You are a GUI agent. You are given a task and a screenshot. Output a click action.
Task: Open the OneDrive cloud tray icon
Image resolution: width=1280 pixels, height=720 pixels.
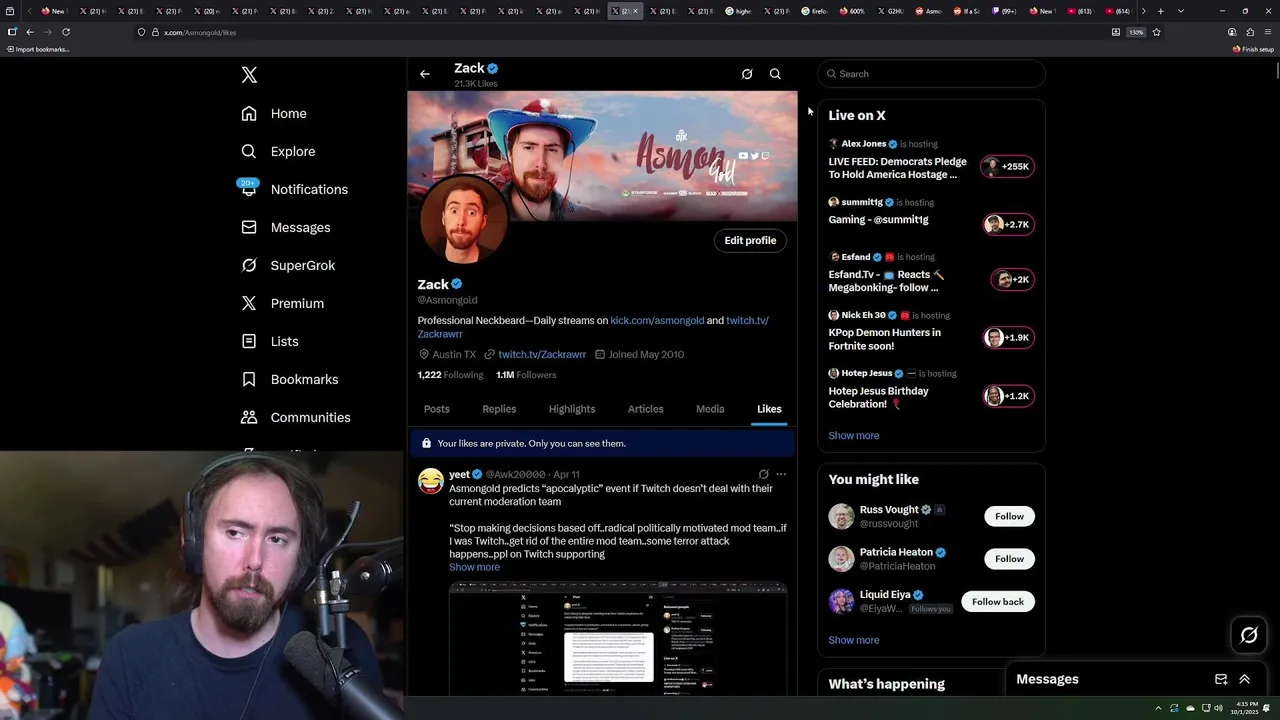coord(1189,708)
